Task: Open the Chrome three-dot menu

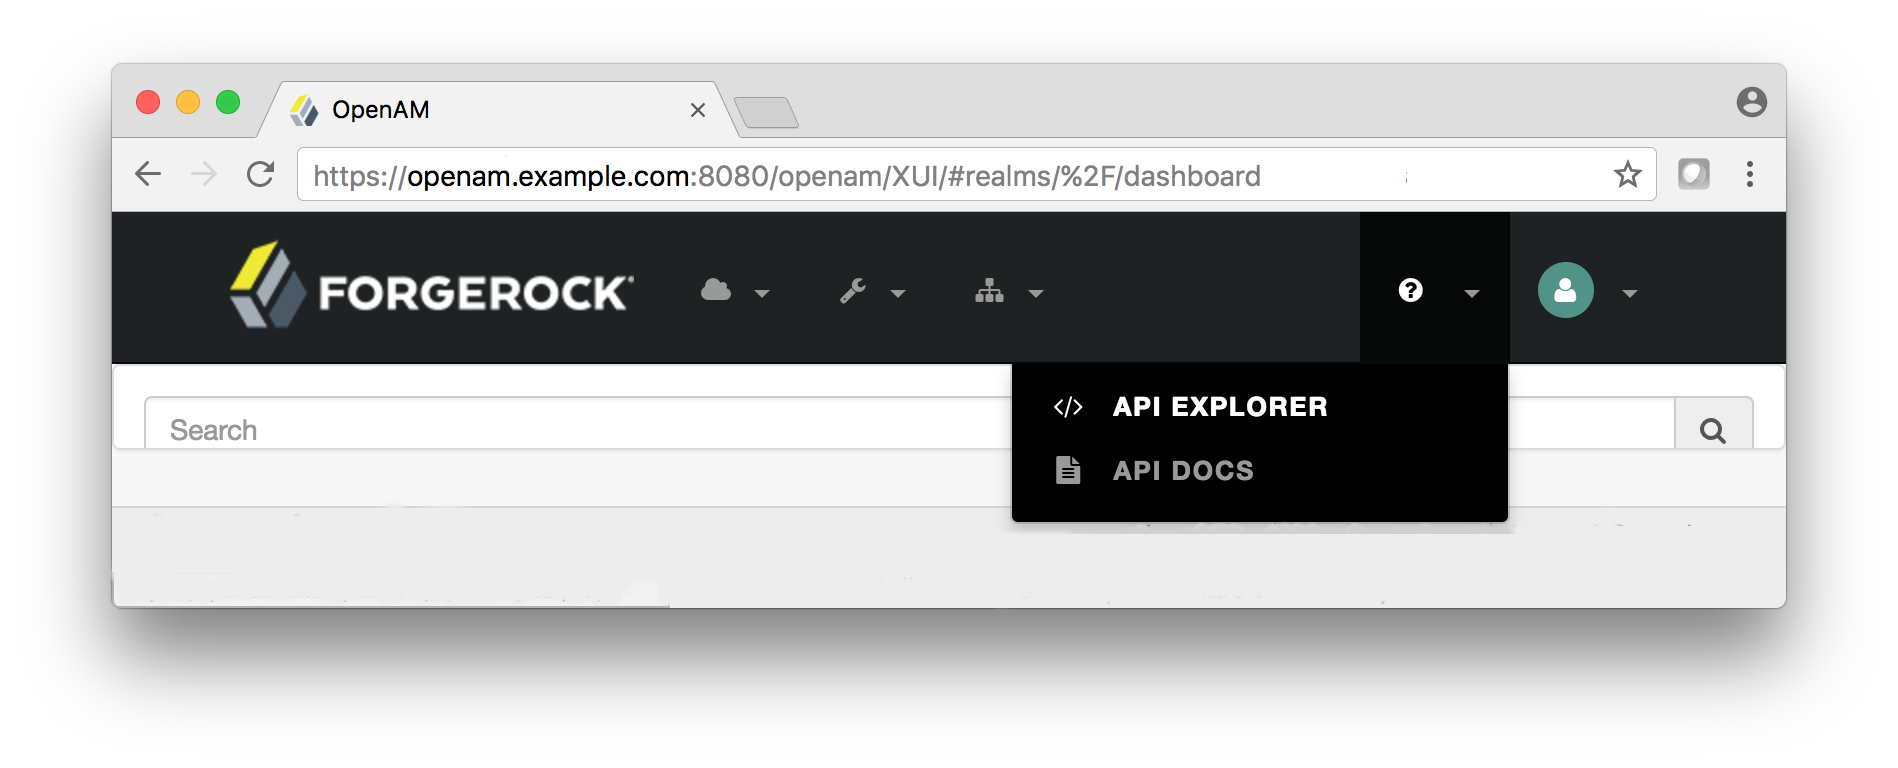Action: pyautogui.click(x=1750, y=174)
